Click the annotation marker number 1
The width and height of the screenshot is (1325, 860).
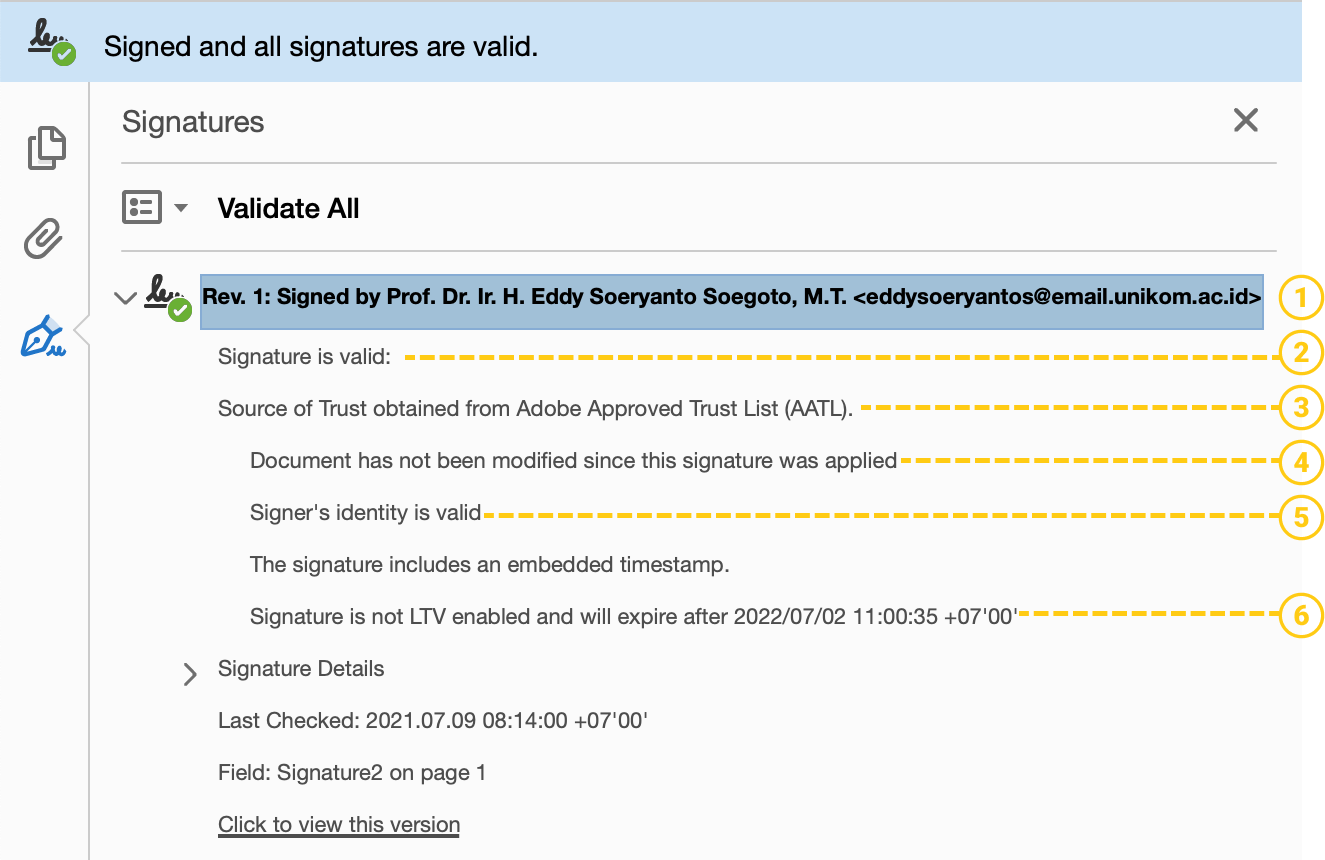pyautogui.click(x=1301, y=297)
